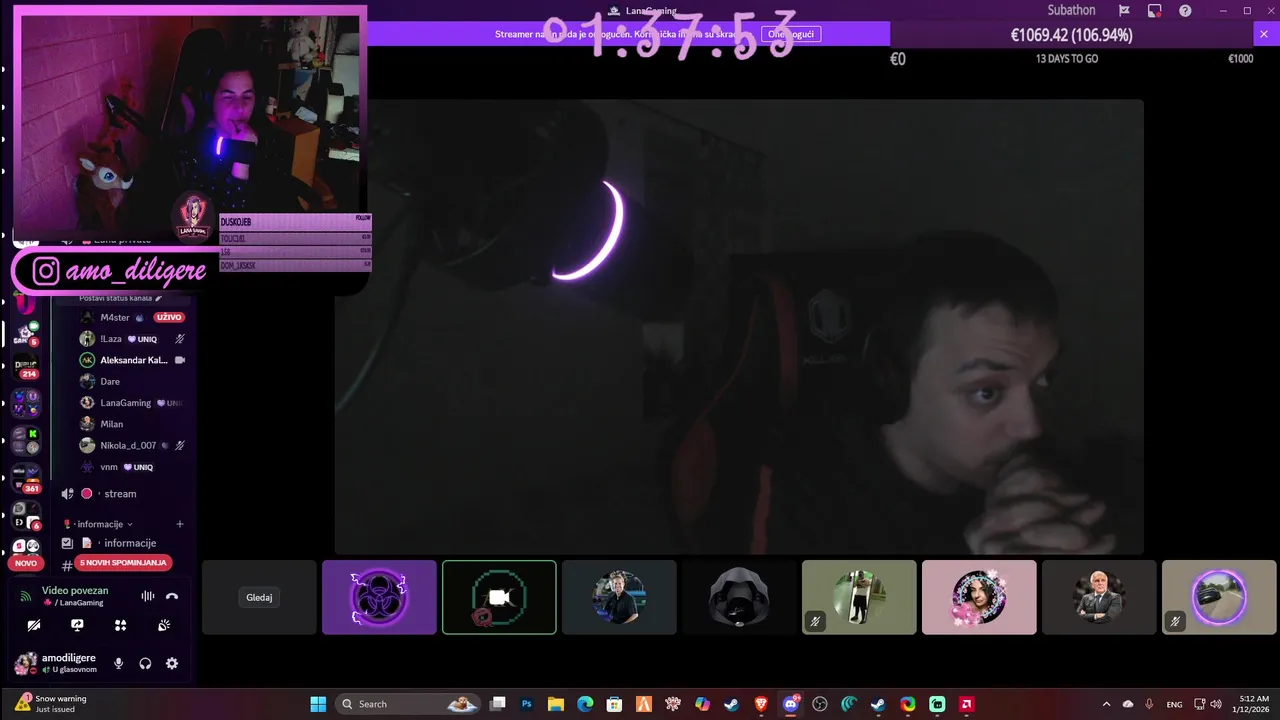Jump to 5 novih spominjanja mentions
The image size is (1280, 720).
124,563
